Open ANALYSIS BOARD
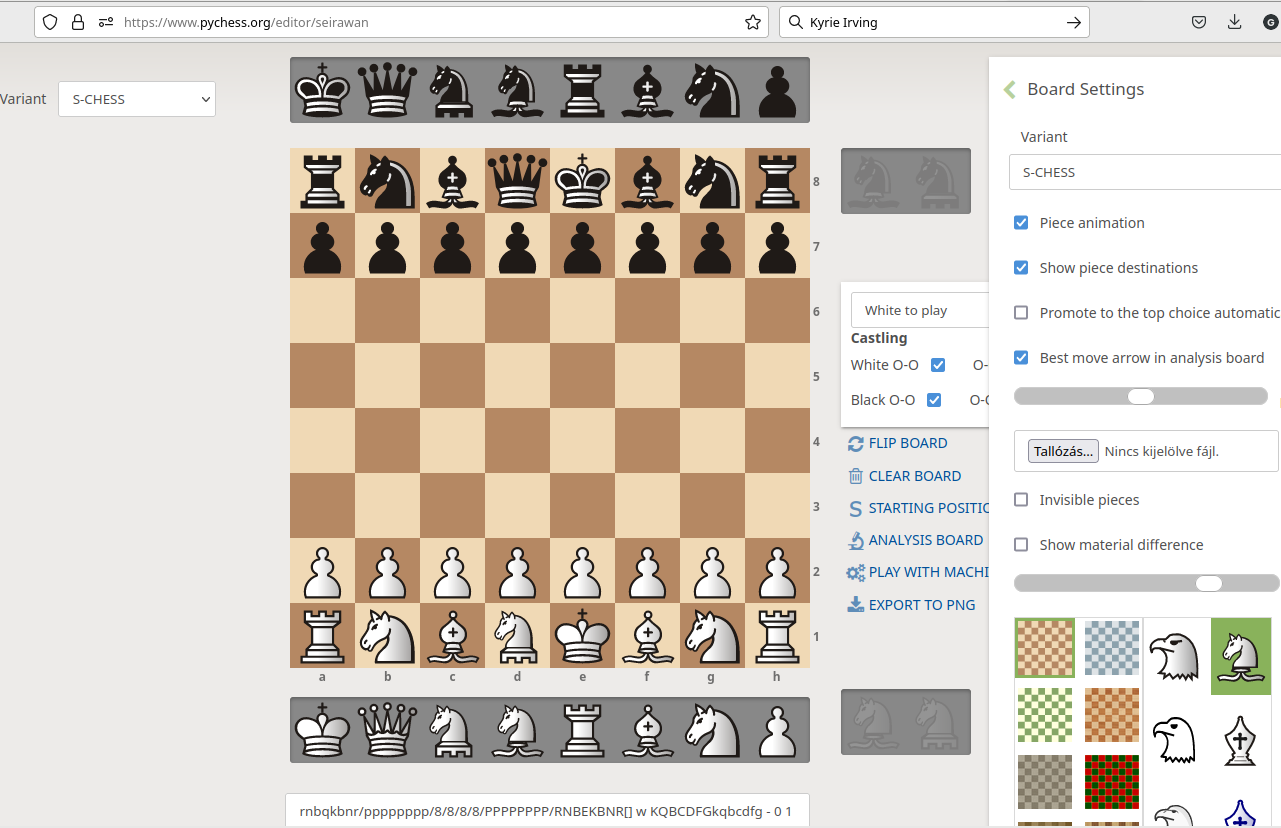Screen dimensions: 1281x828 [x=915, y=540]
